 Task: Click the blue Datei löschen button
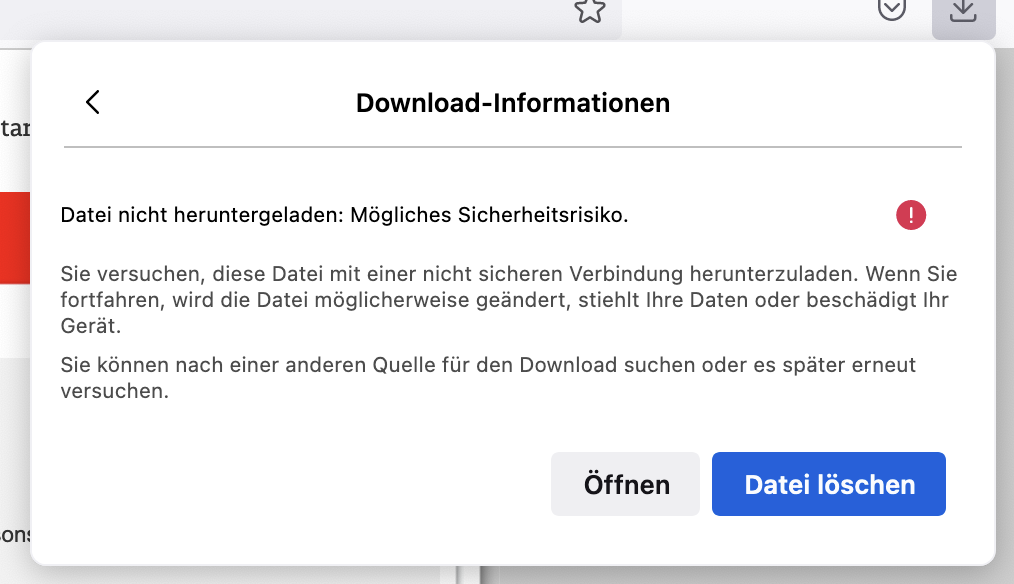click(x=829, y=485)
